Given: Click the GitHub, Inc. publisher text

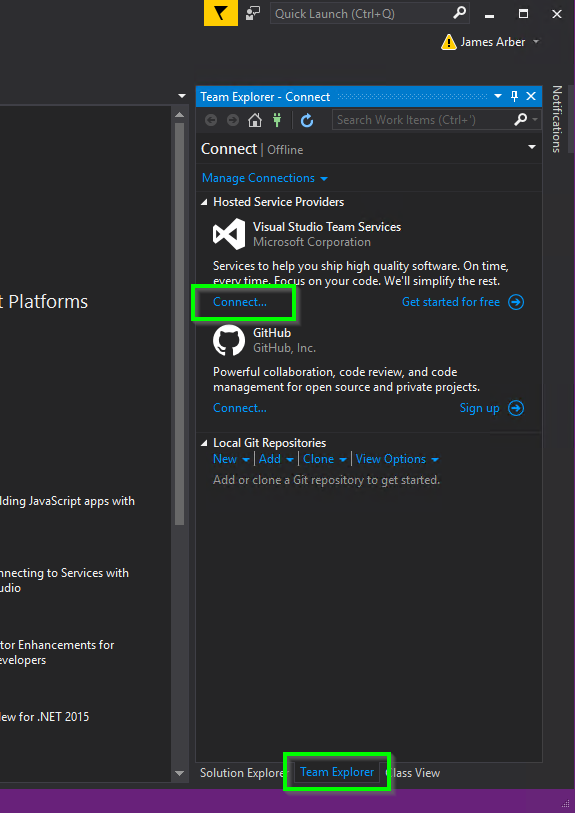Looking at the screenshot, I should click(x=284, y=348).
